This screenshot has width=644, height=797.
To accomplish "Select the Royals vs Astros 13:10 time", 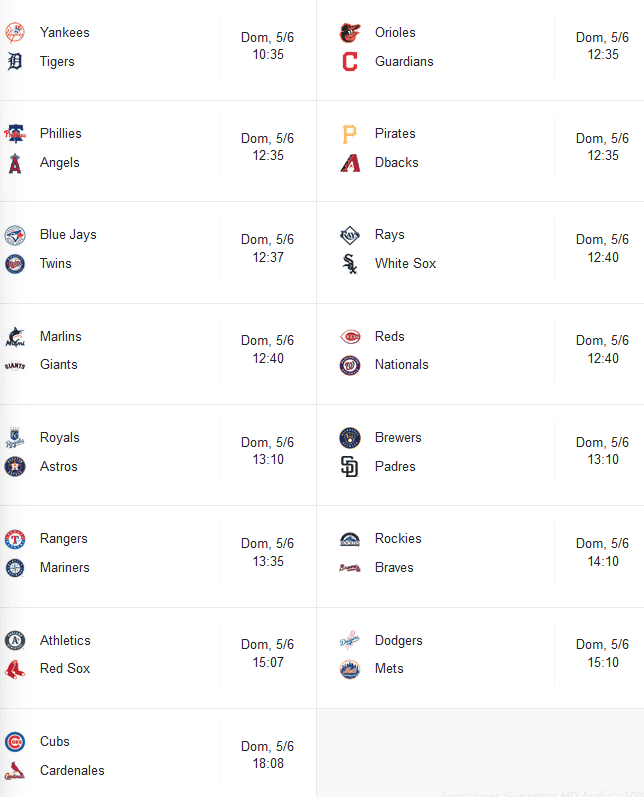I will pyautogui.click(x=267, y=452).
